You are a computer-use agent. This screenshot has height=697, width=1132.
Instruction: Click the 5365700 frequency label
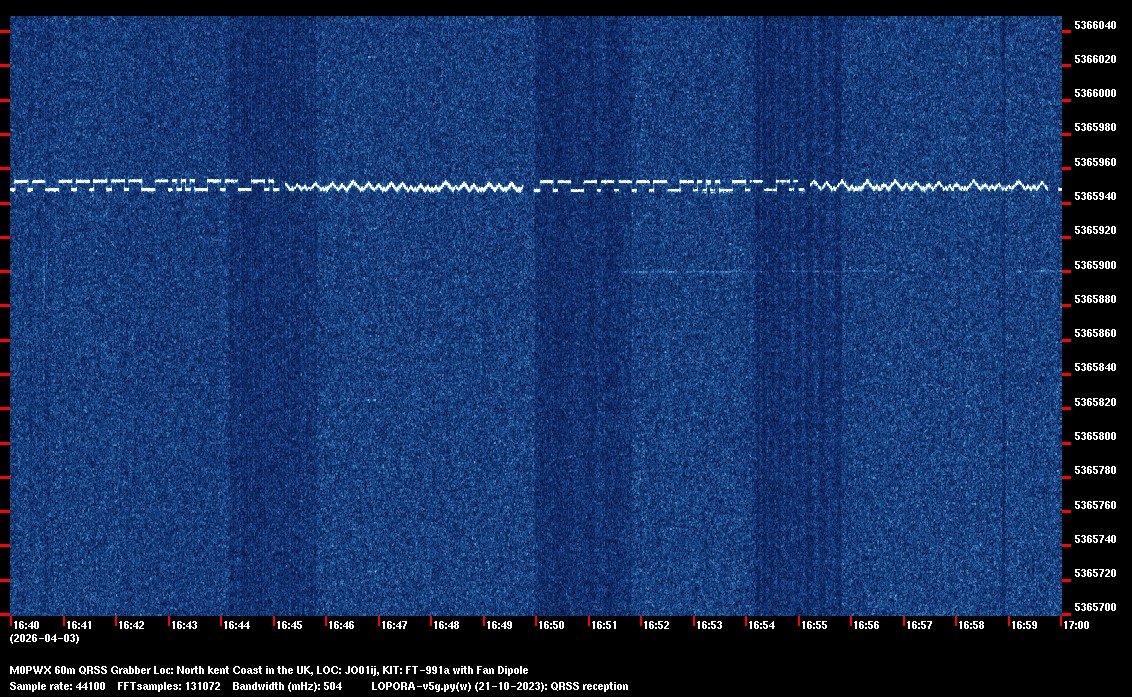pos(1095,607)
